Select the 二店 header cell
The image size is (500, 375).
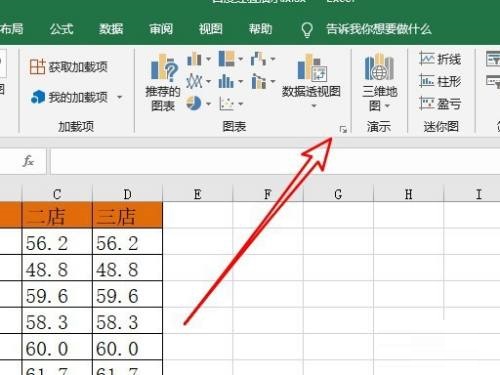[x=57, y=215]
